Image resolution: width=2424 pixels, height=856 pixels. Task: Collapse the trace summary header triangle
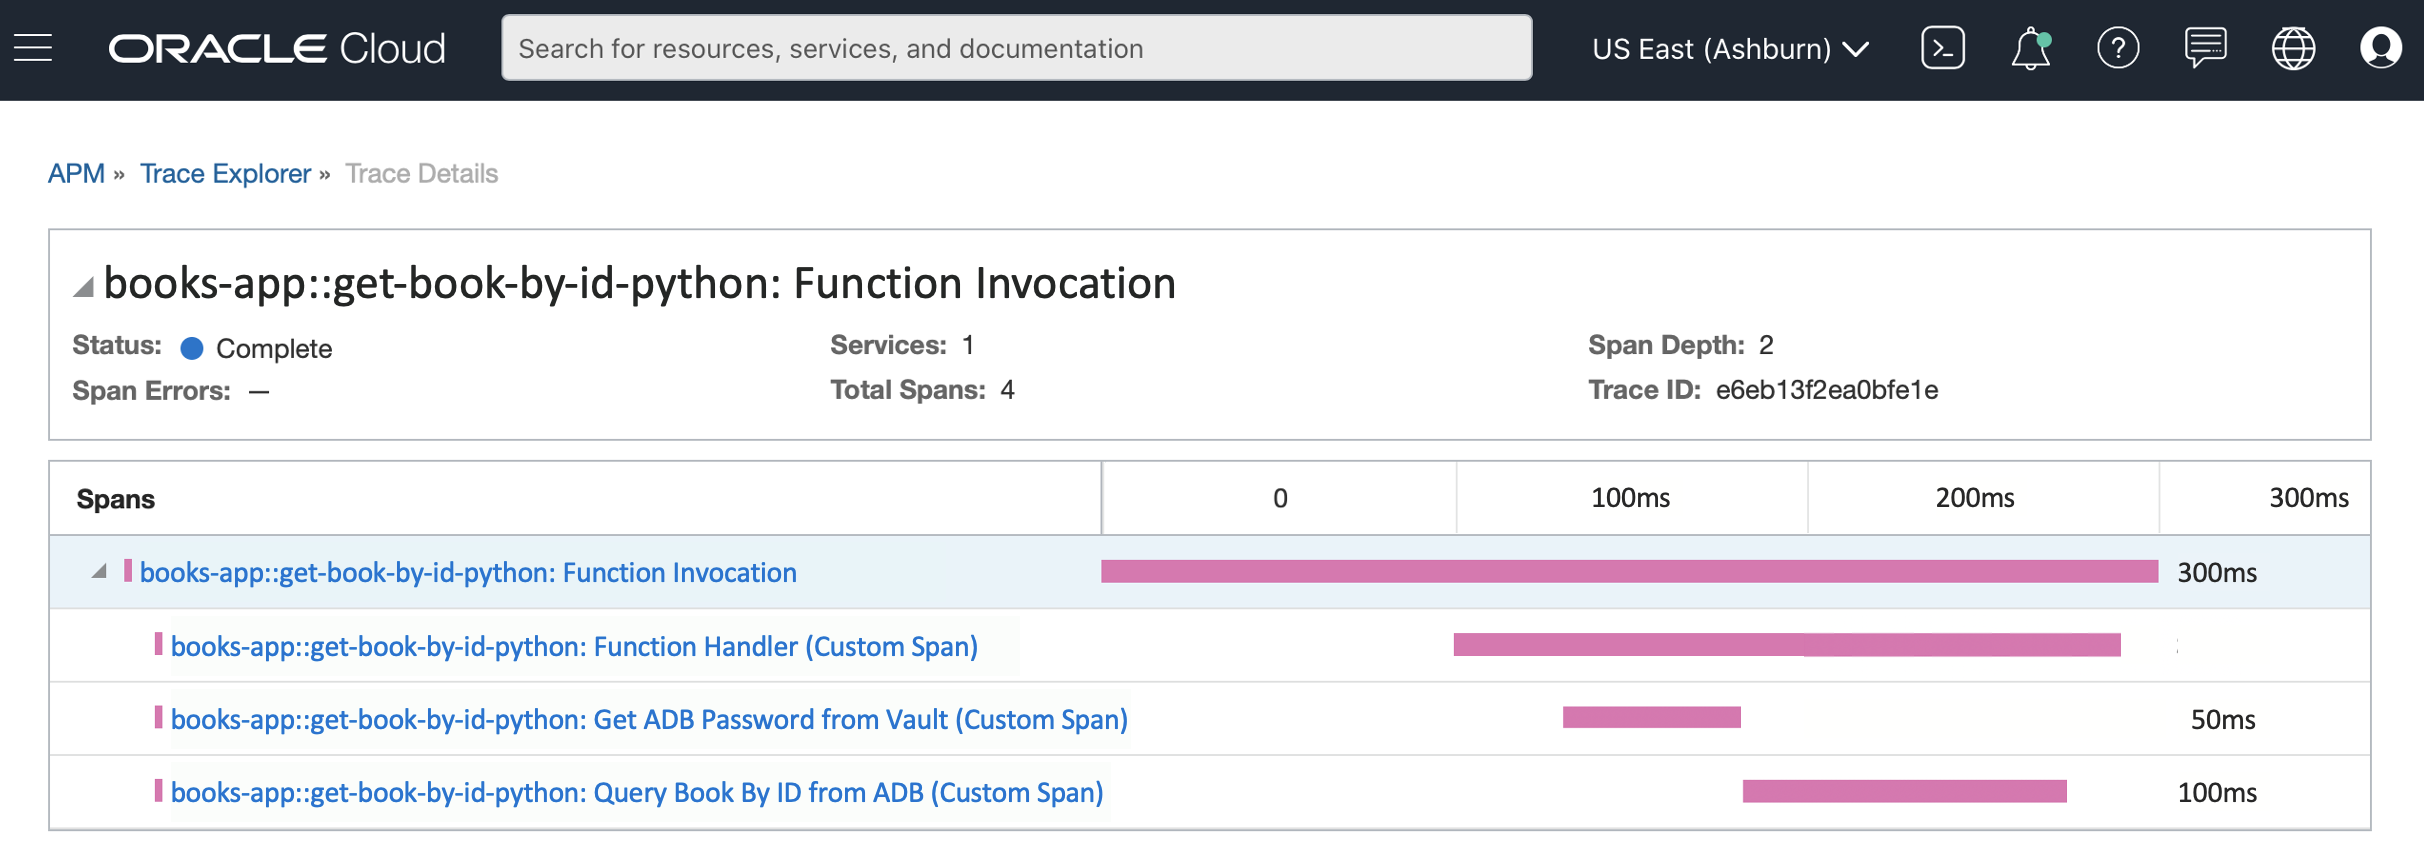click(84, 288)
